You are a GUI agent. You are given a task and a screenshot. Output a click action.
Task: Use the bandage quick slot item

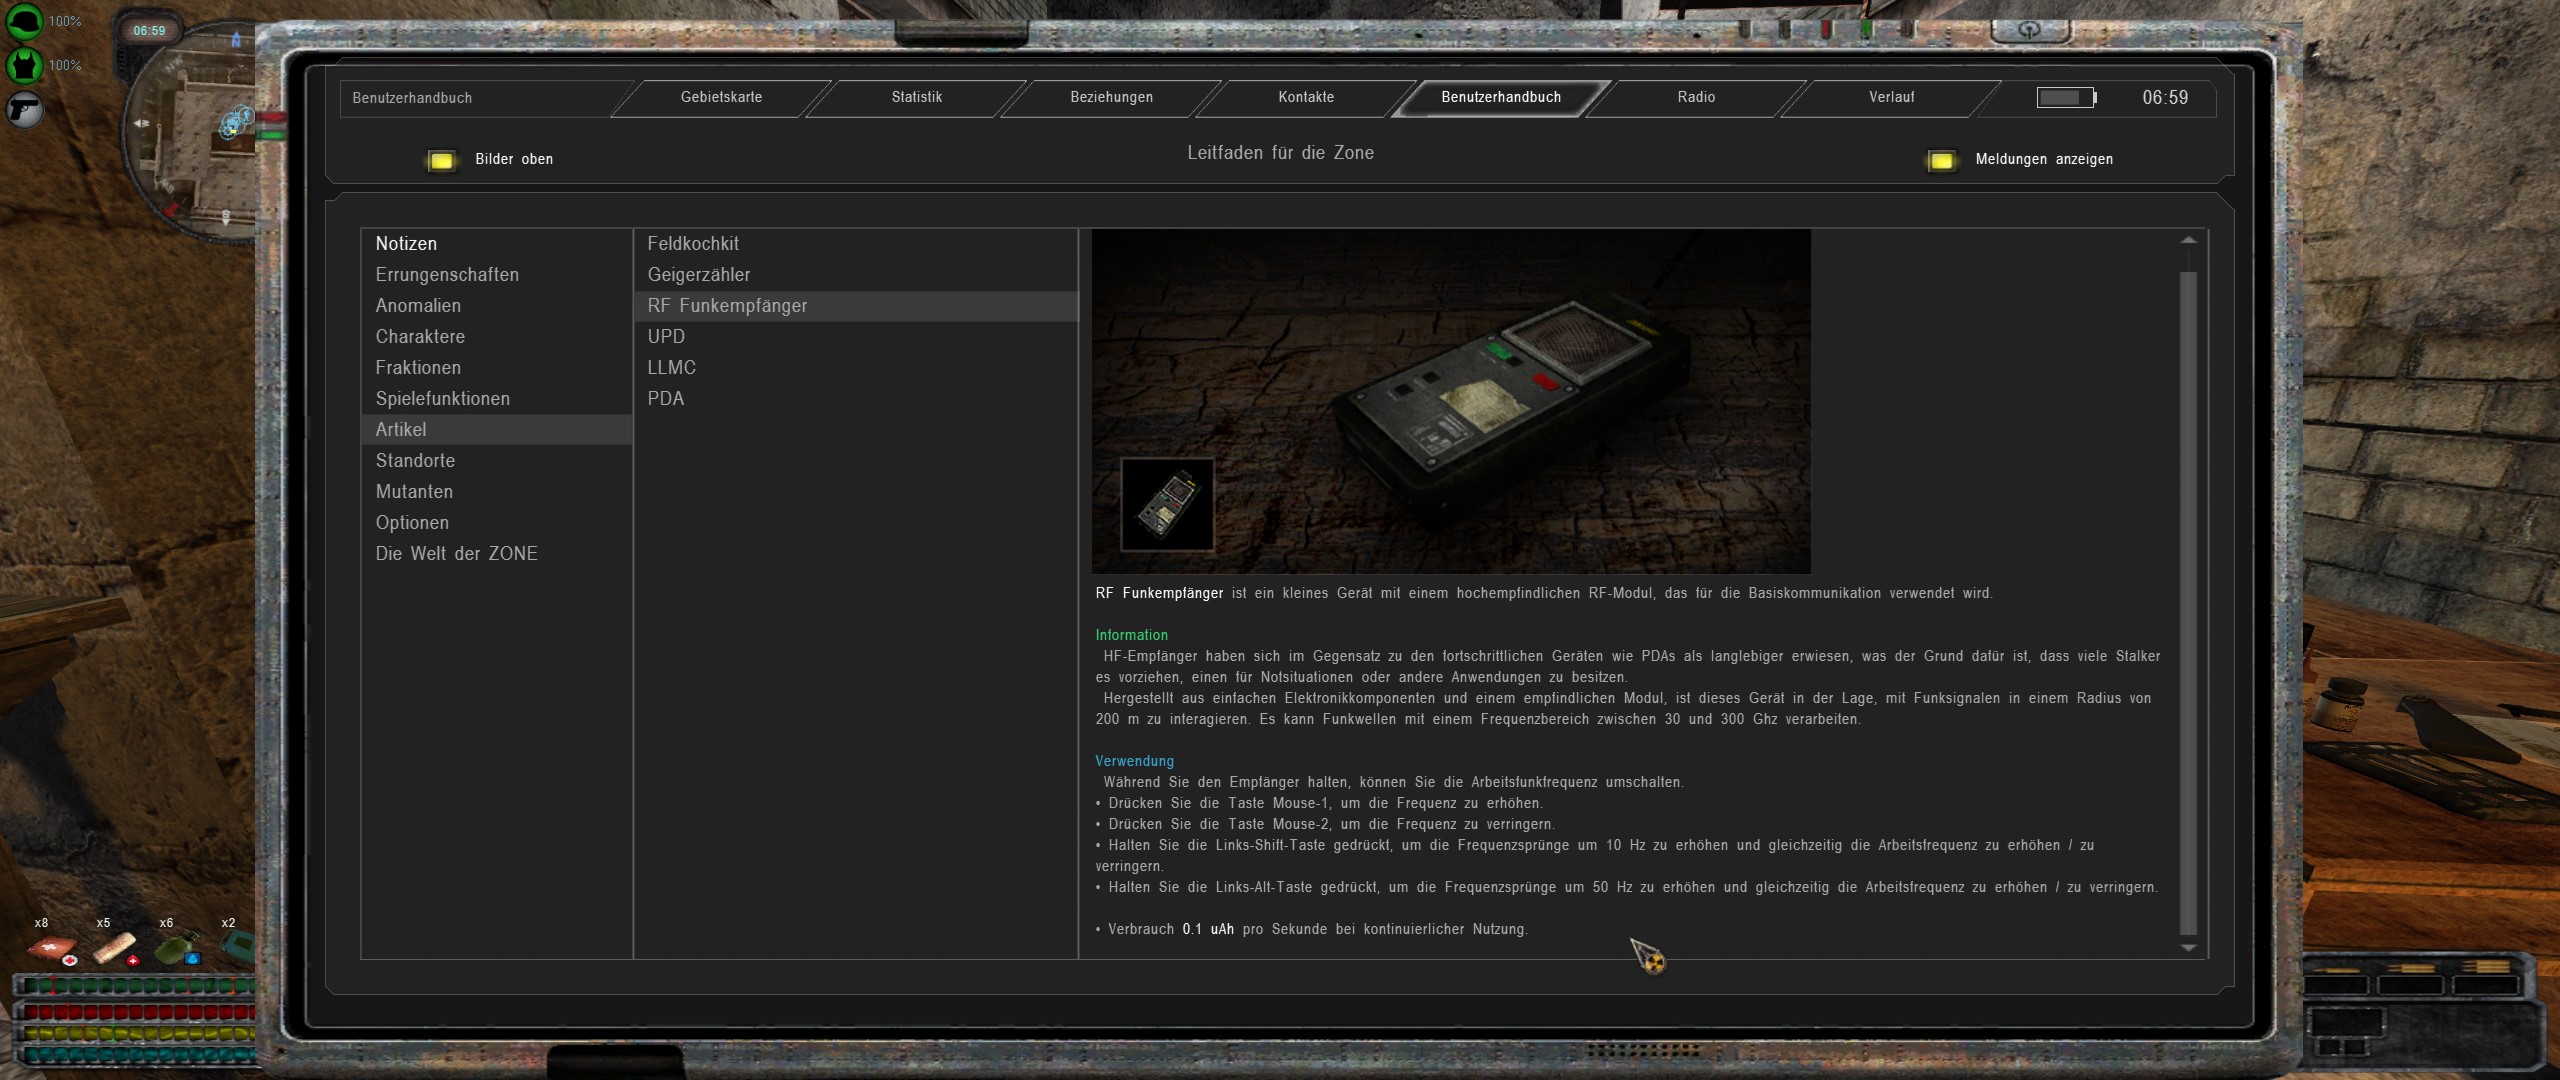(x=114, y=948)
